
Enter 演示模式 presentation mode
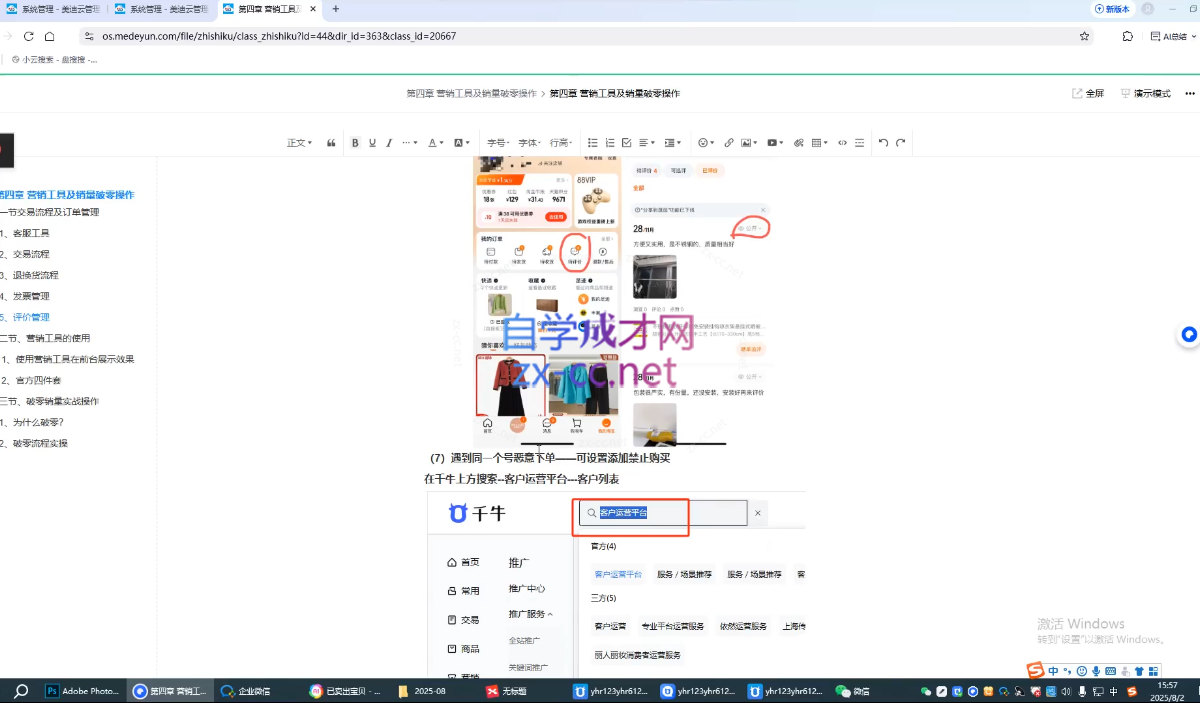pyautogui.click(x=1146, y=93)
